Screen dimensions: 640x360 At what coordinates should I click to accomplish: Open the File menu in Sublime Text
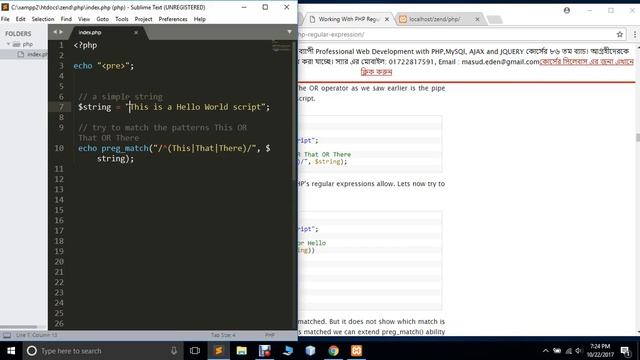click(x=5, y=19)
